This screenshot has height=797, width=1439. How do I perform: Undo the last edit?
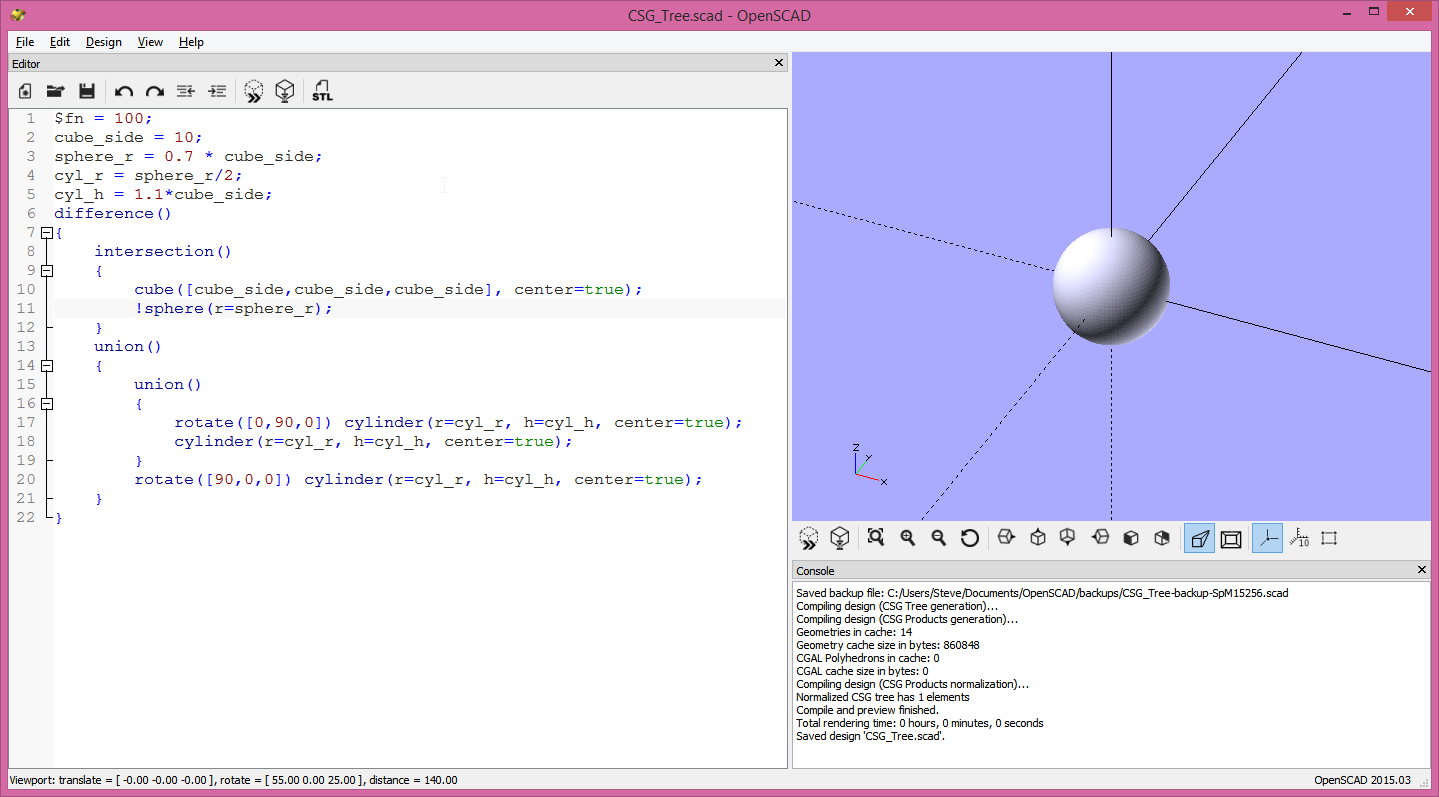[123, 90]
